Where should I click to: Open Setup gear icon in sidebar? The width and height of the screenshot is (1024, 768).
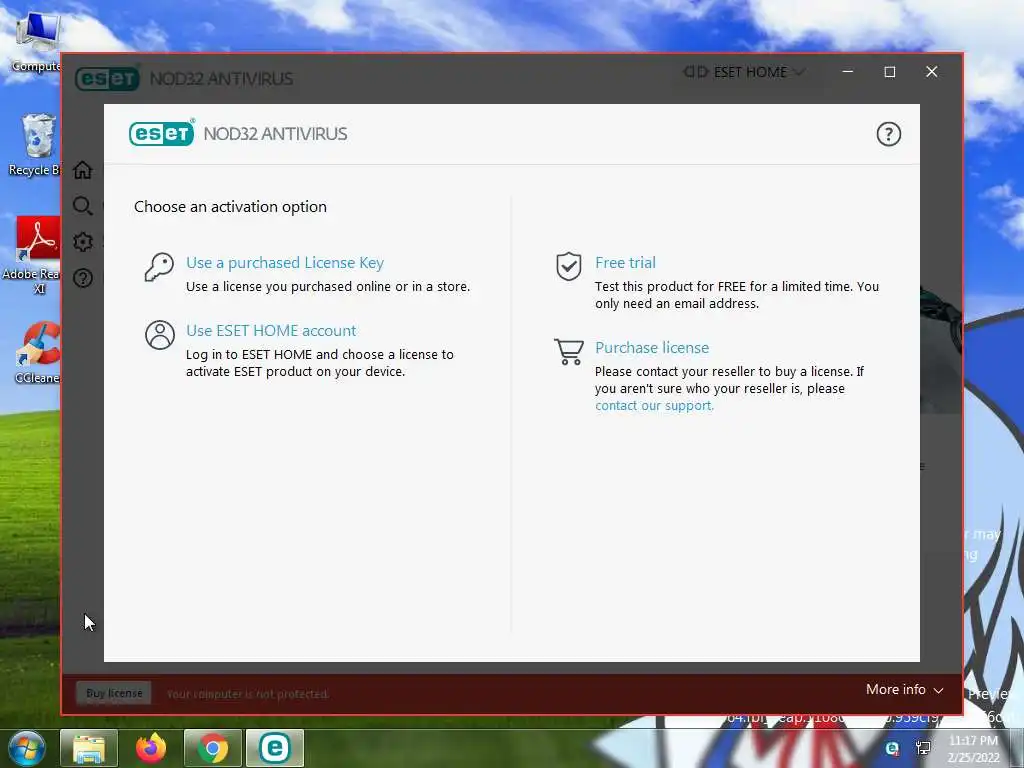83,242
